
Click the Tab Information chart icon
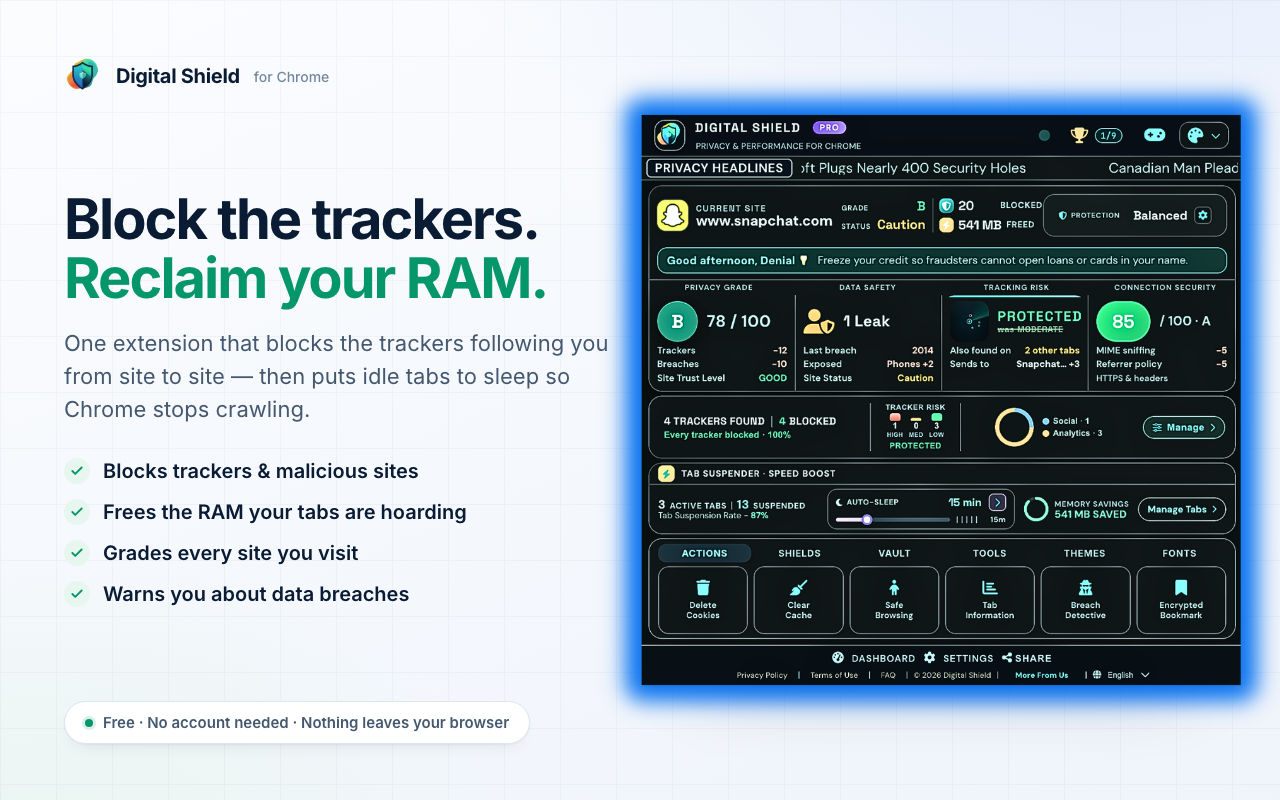[990, 588]
